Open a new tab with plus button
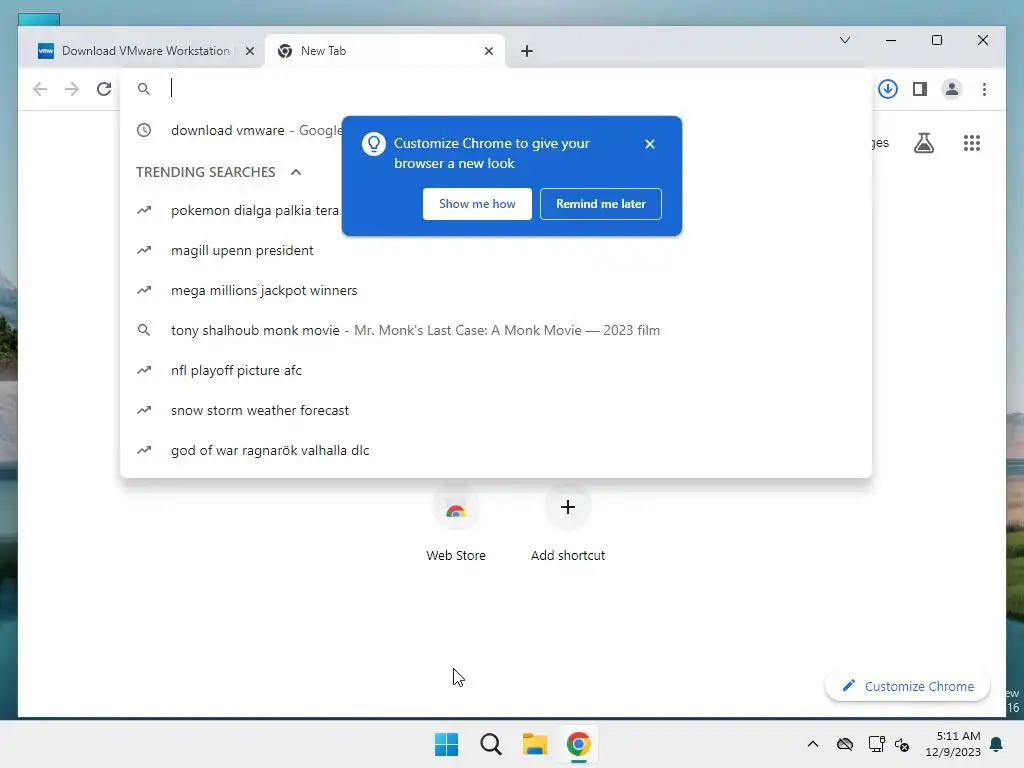 pyautogui.click(x=527, y=51)
